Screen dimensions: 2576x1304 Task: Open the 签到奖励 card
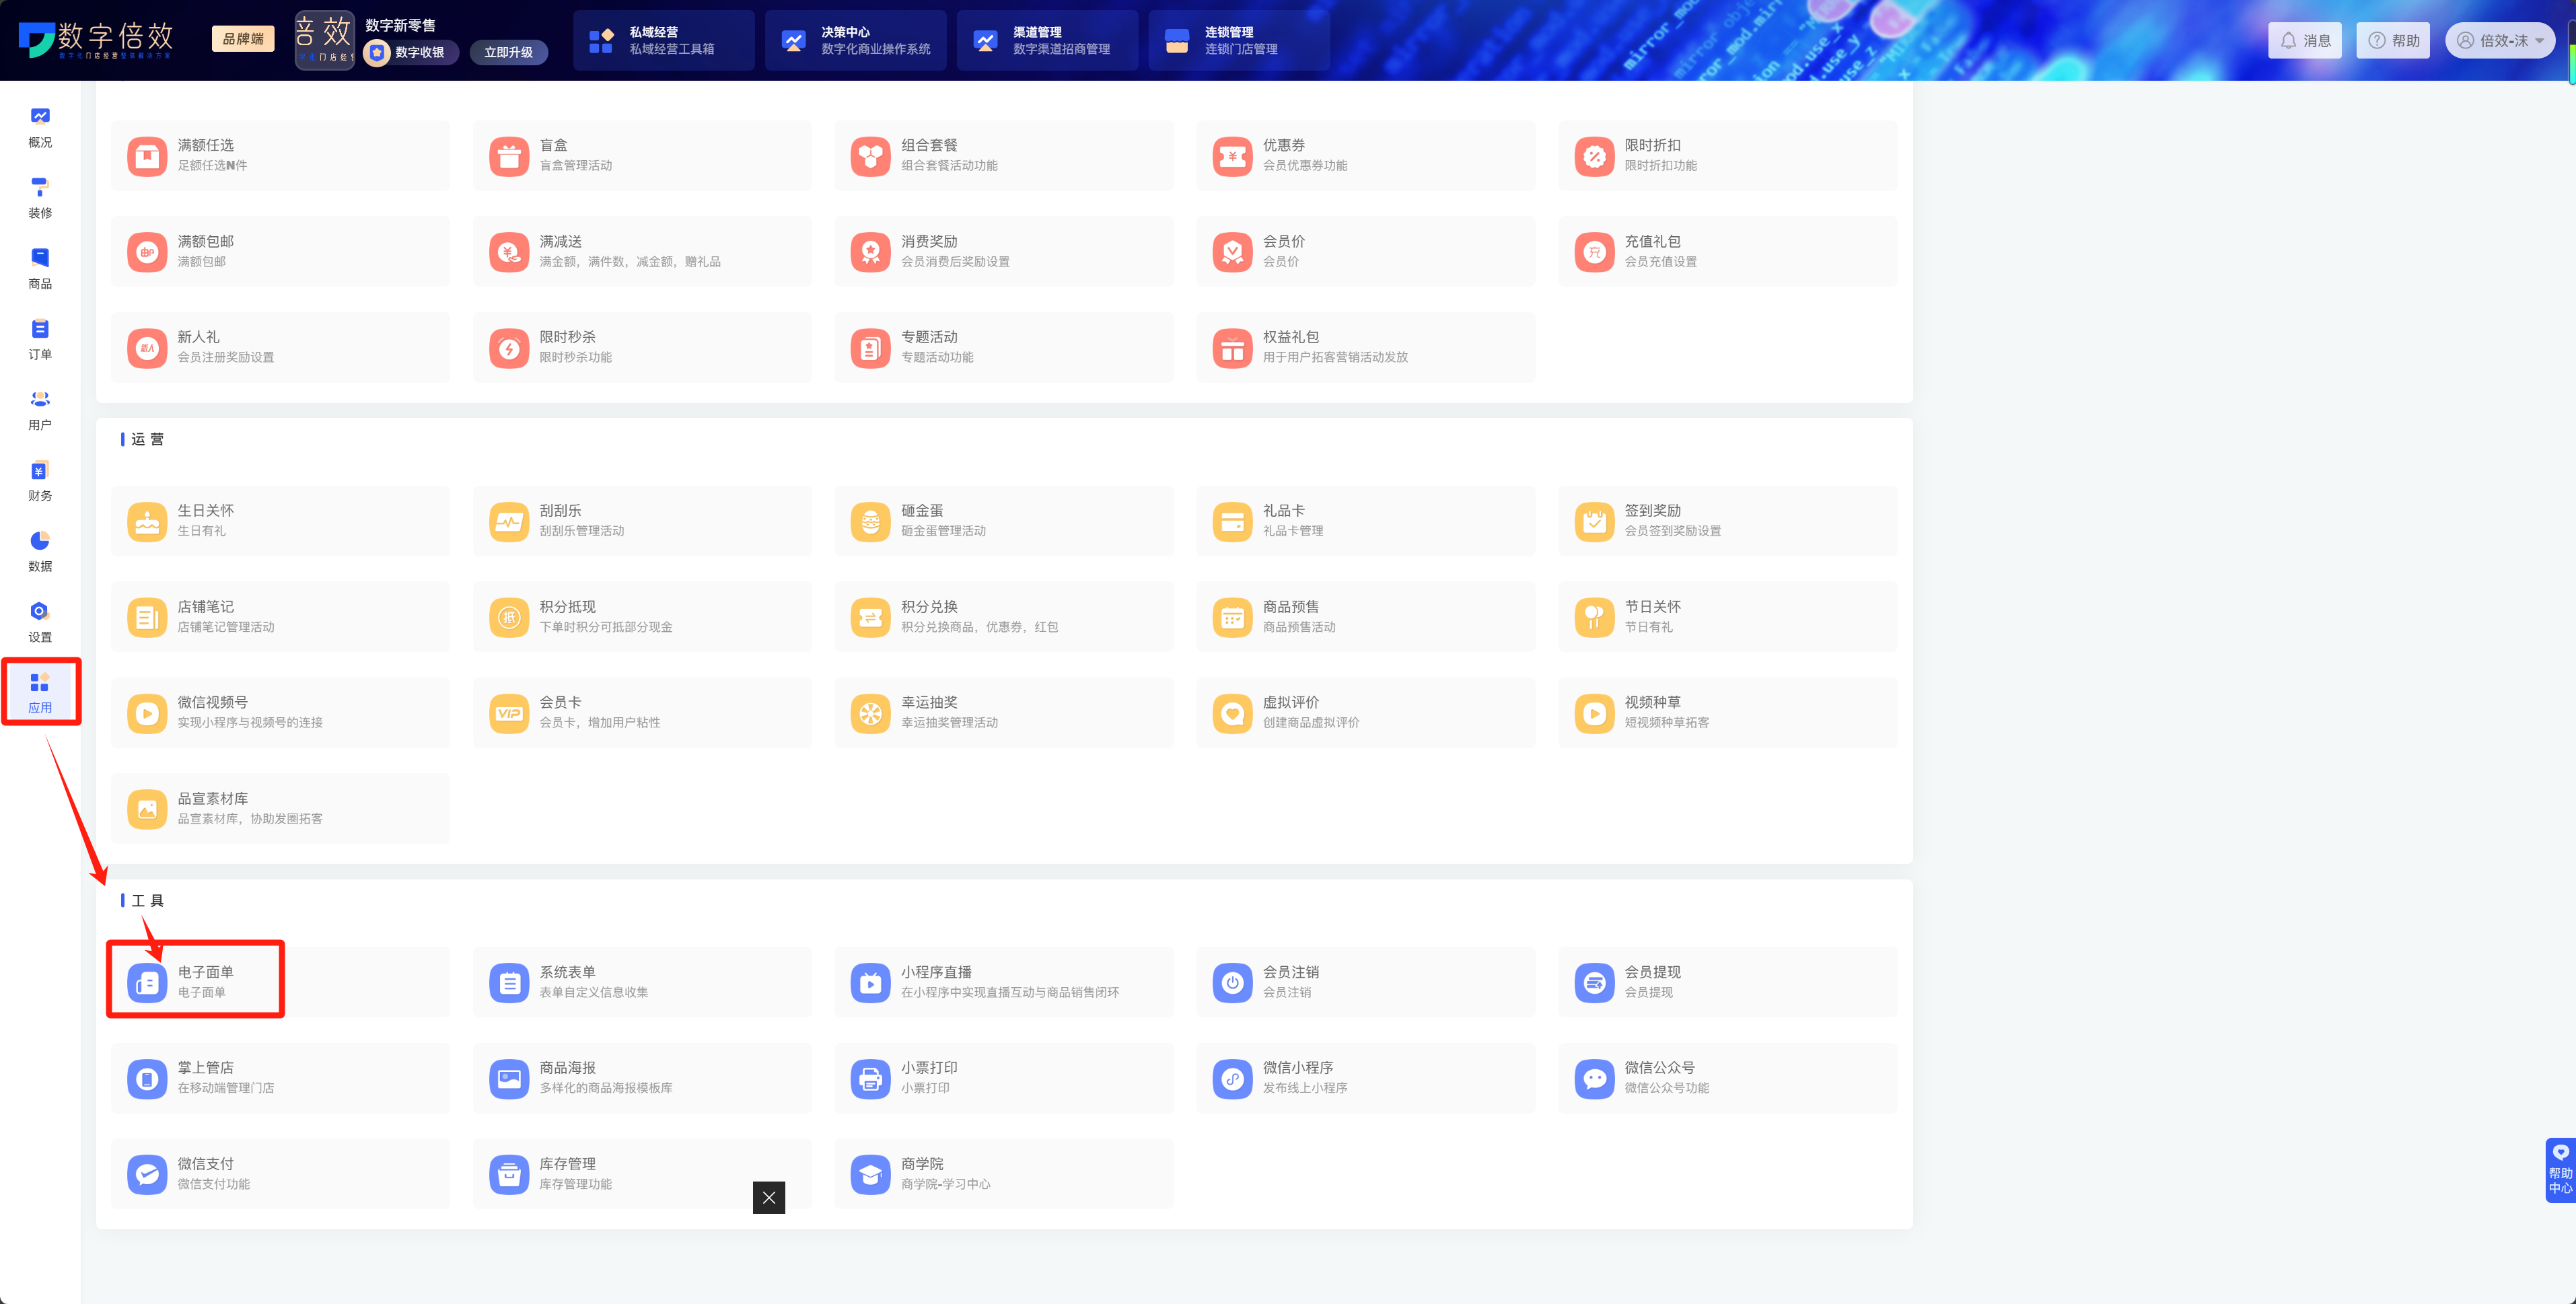click(x=1727, y=521)
